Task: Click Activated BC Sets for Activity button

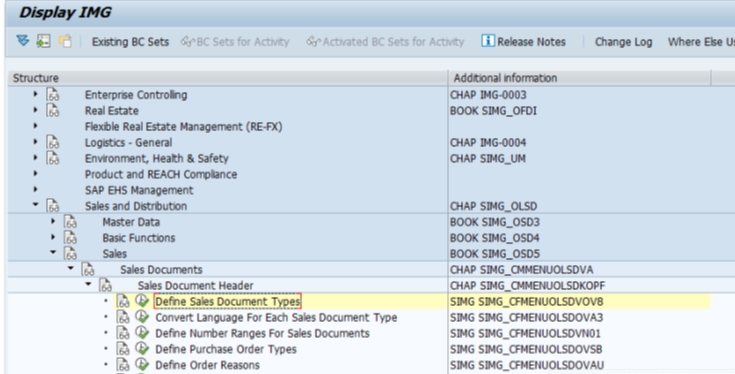Action: point(385,42)
